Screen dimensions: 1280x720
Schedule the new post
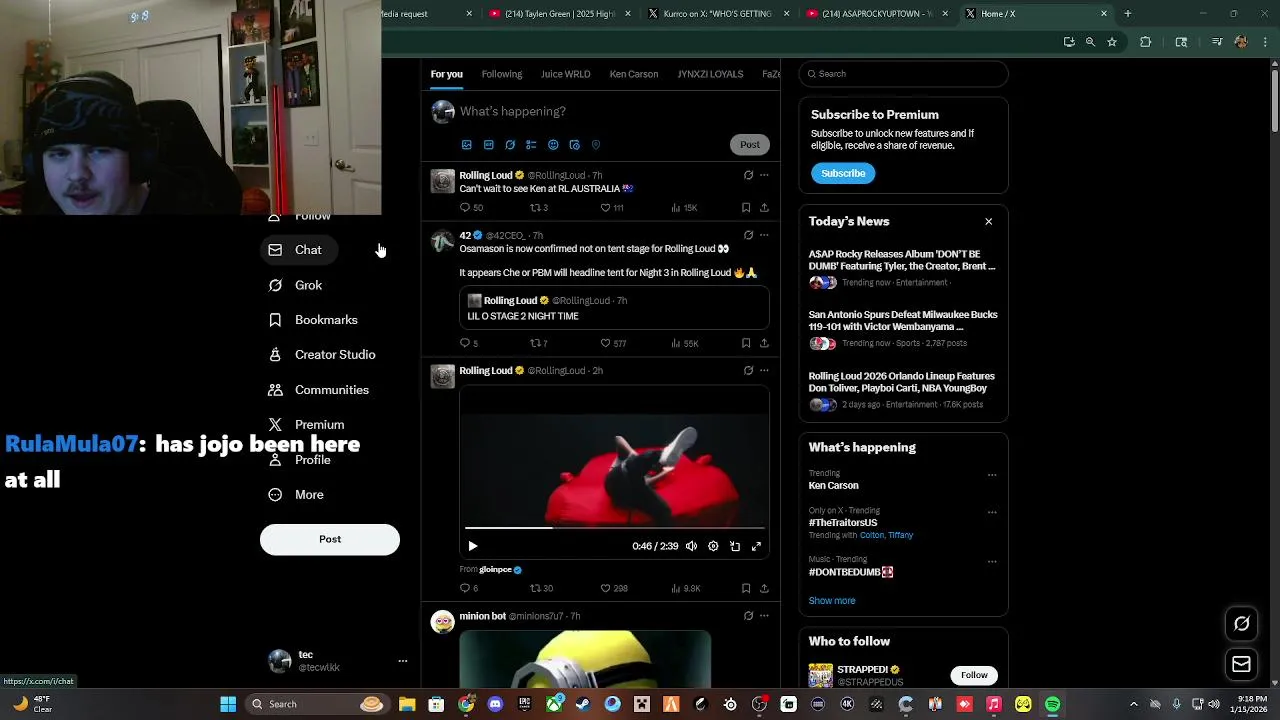(x=574, y=145)
